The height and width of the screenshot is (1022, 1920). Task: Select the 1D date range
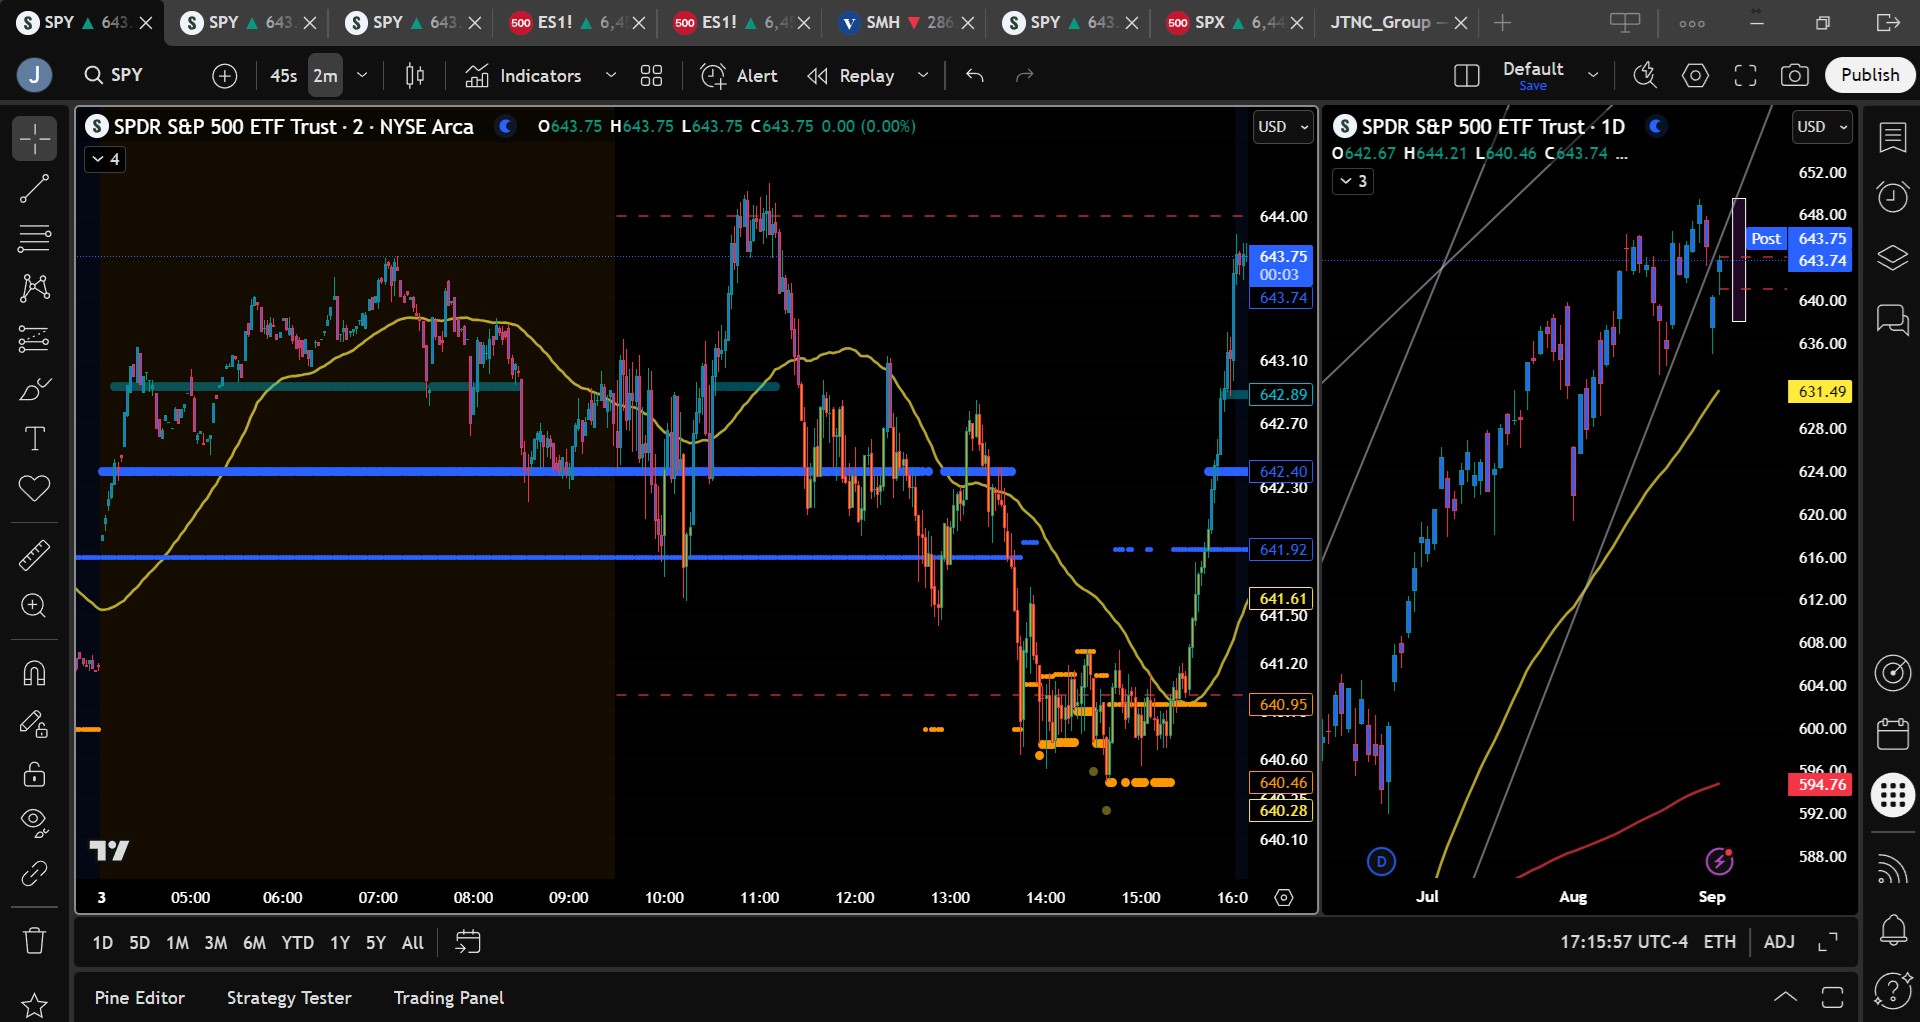(x=102, y=943)
